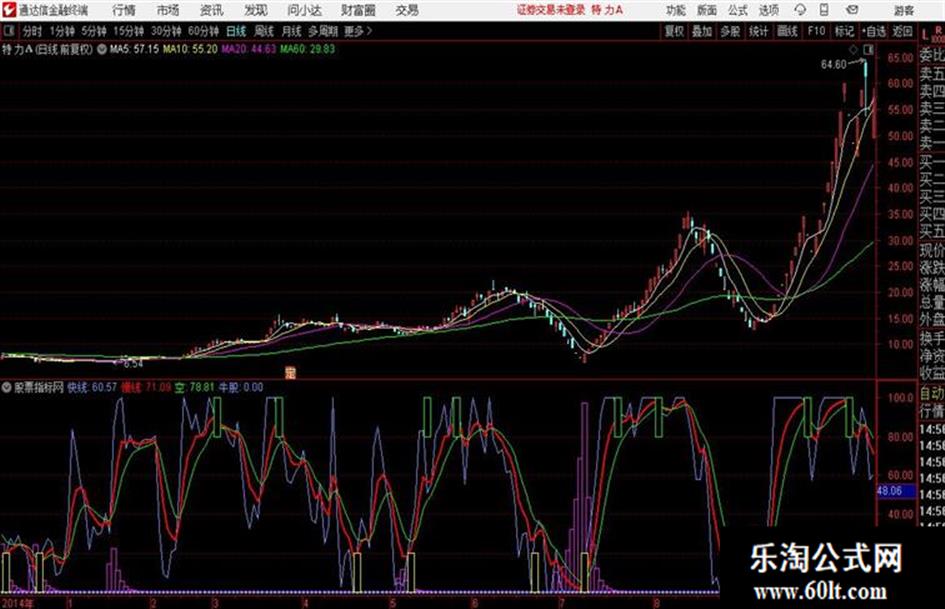Click the 标记 mark button
The width and height of the screenshot is (945, 609).
pos(844,31)
